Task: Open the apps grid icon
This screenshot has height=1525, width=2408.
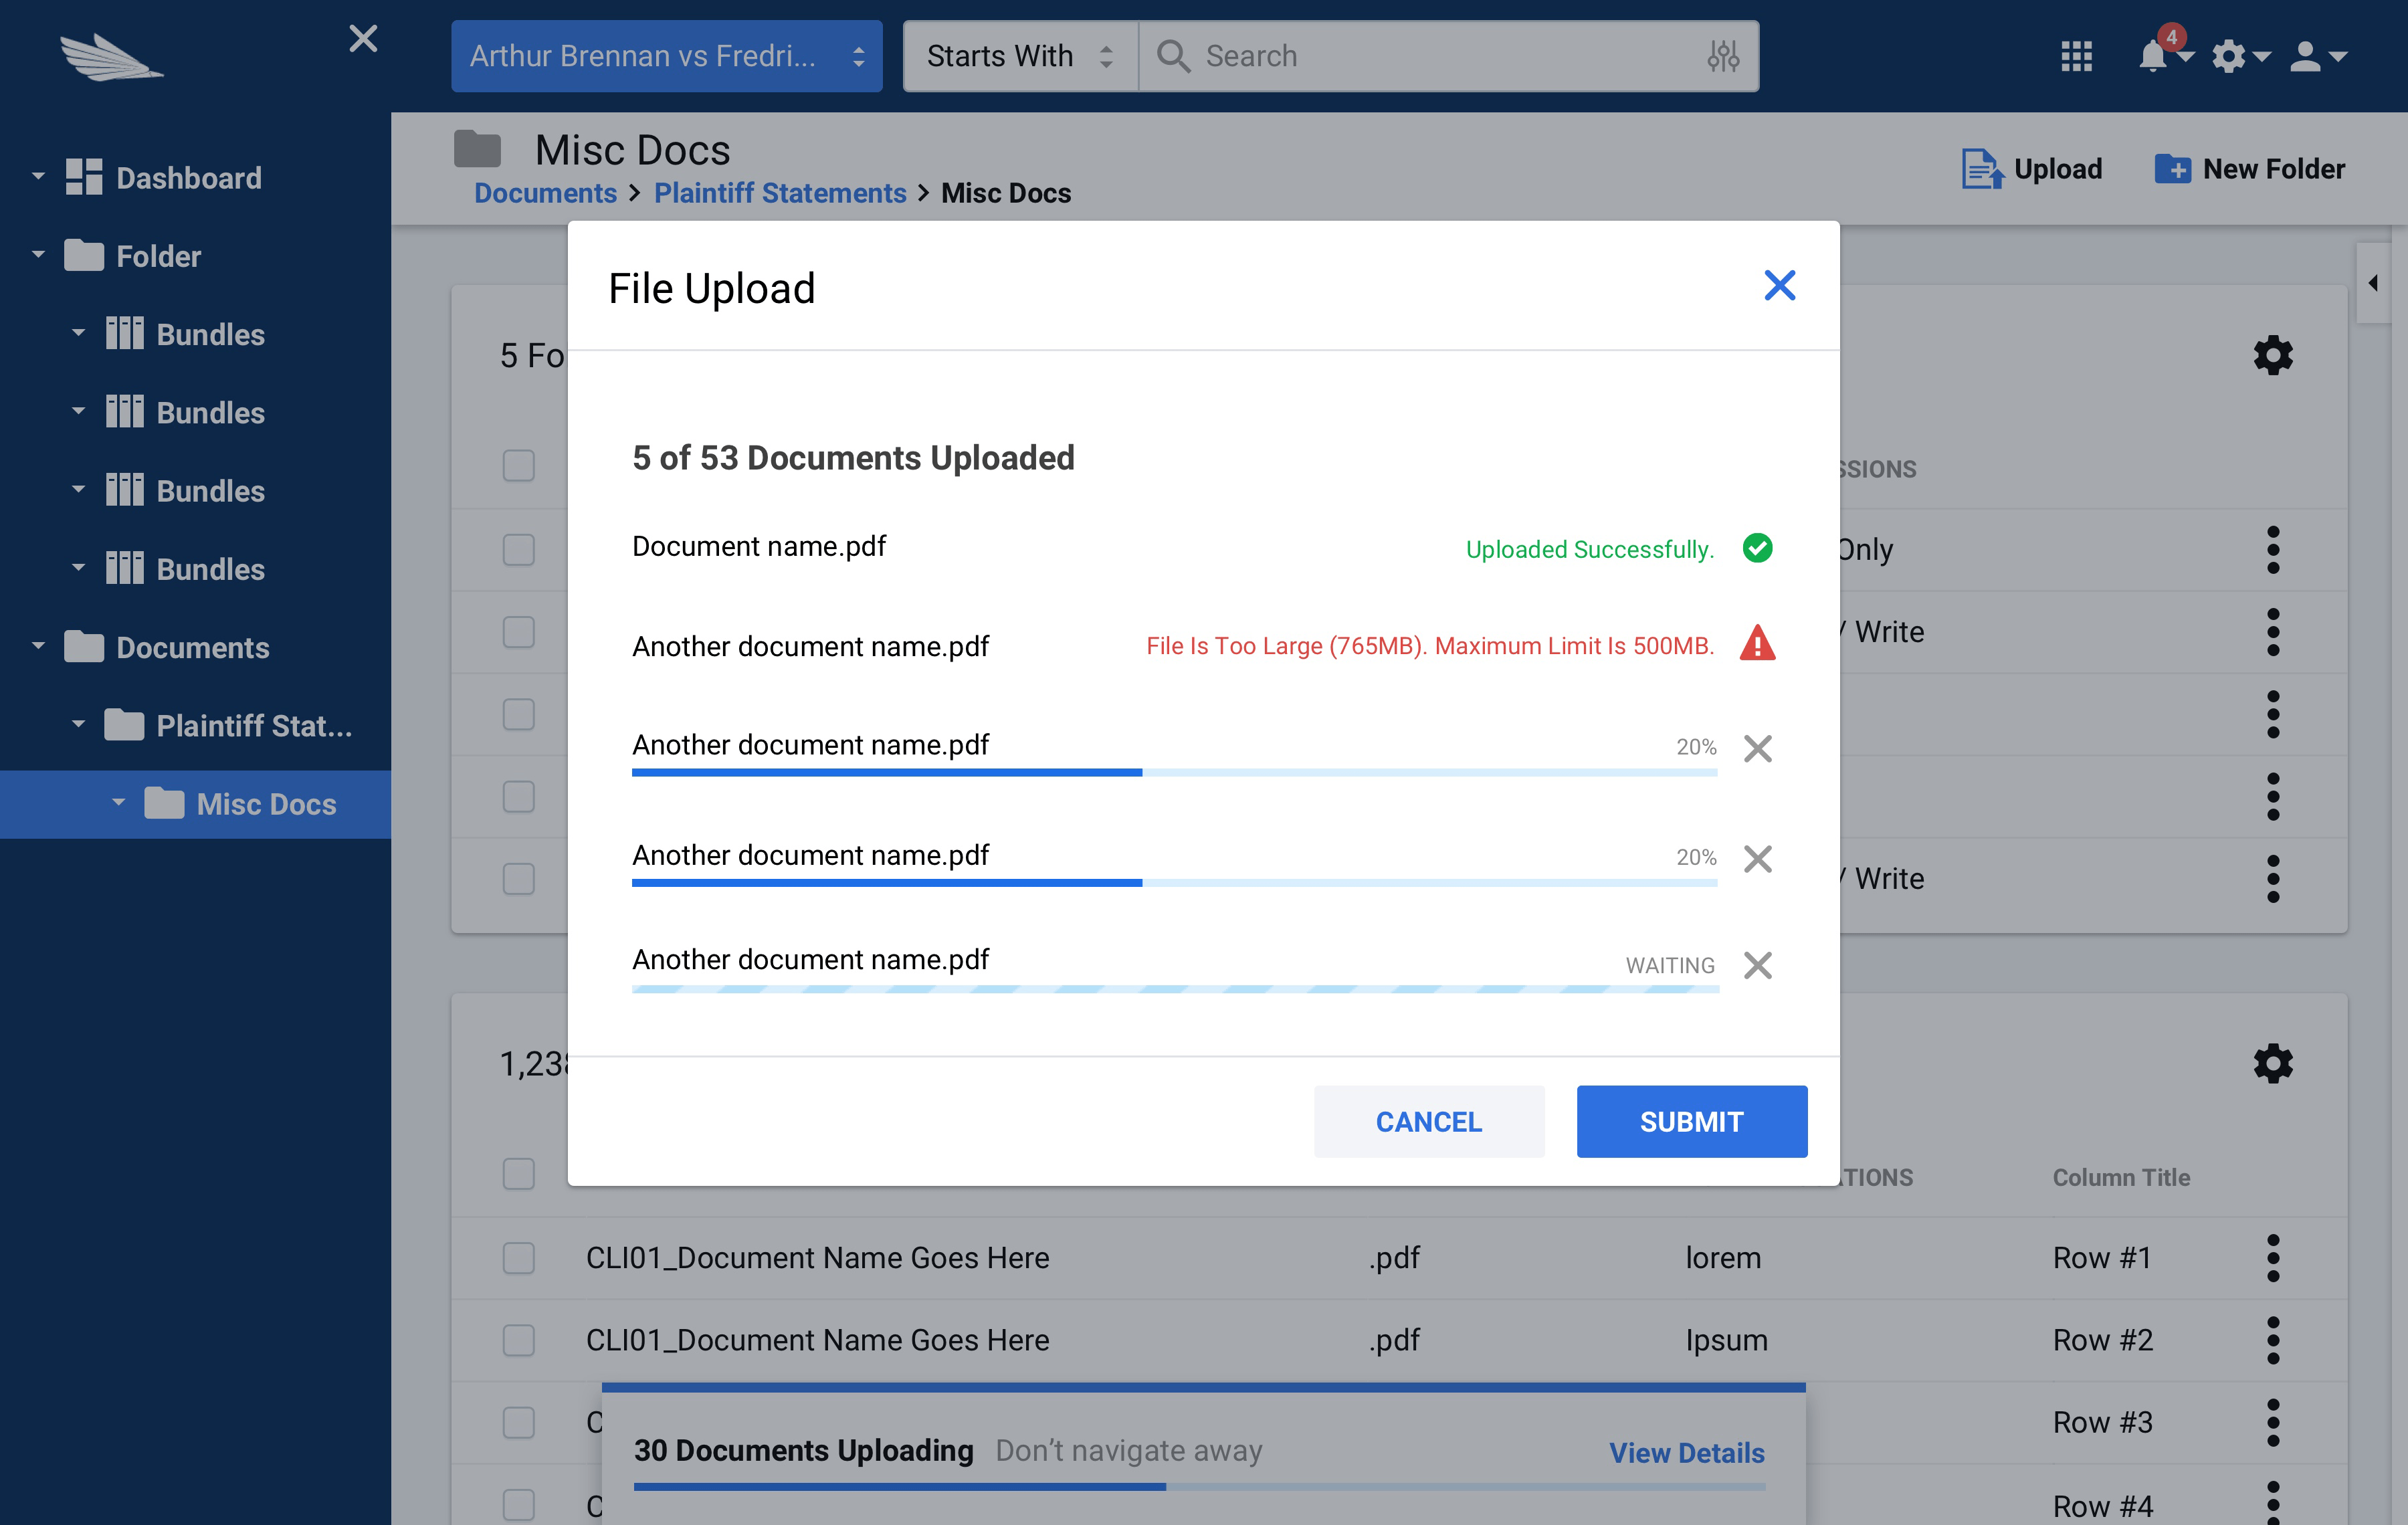Action: pyautogui.click(x=2076, y=56)
